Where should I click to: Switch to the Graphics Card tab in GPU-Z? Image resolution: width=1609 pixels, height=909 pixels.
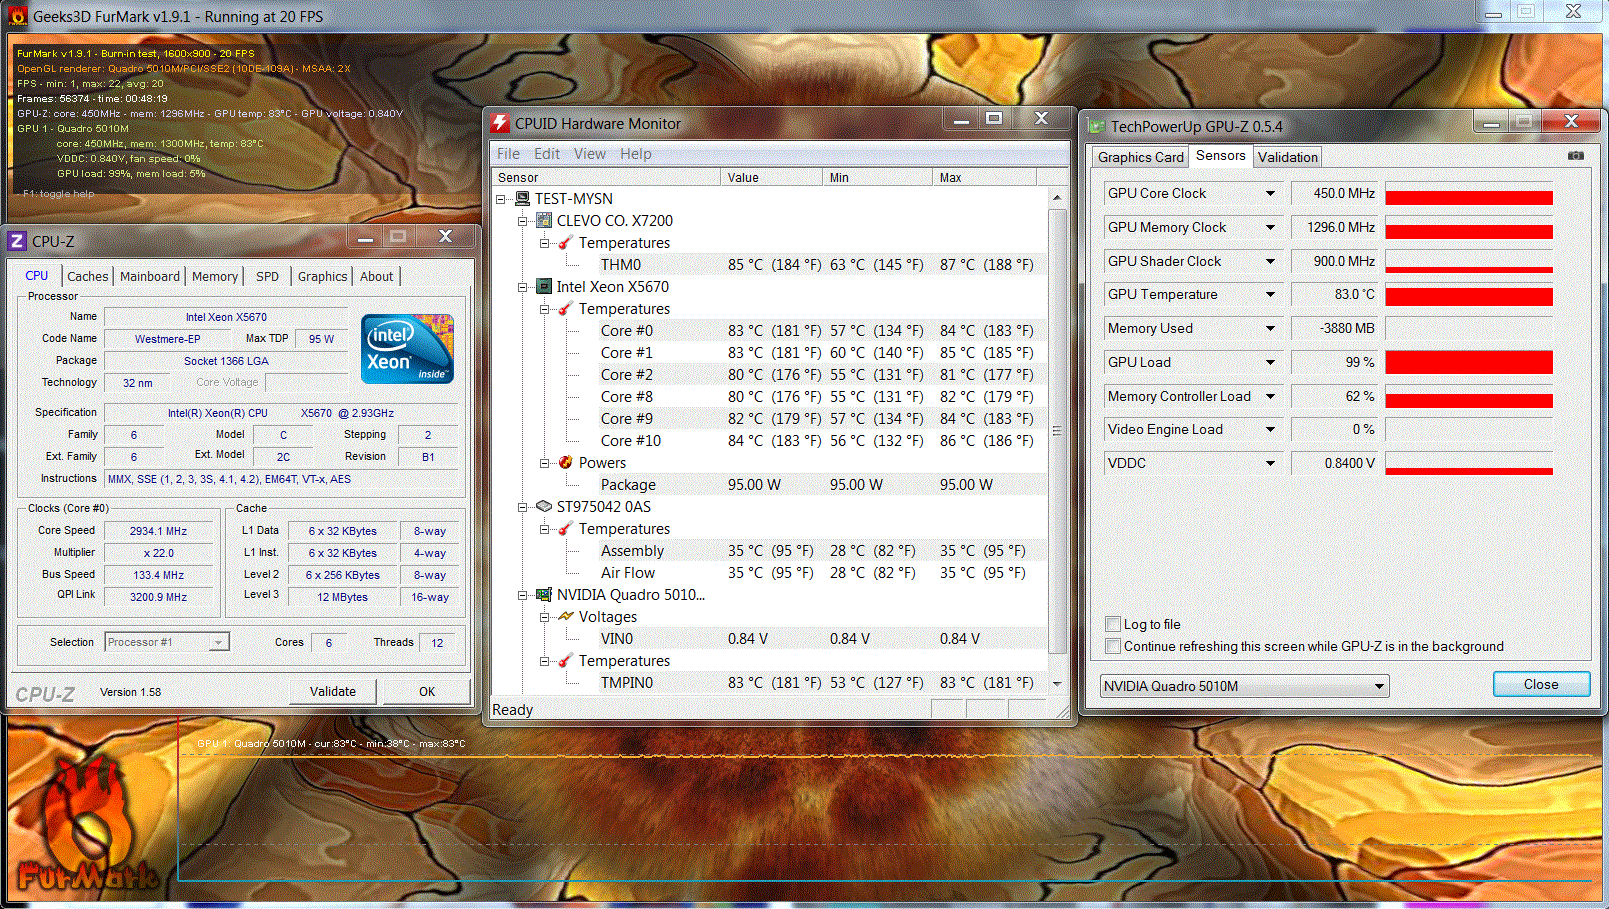click(x=1140, y=157)
